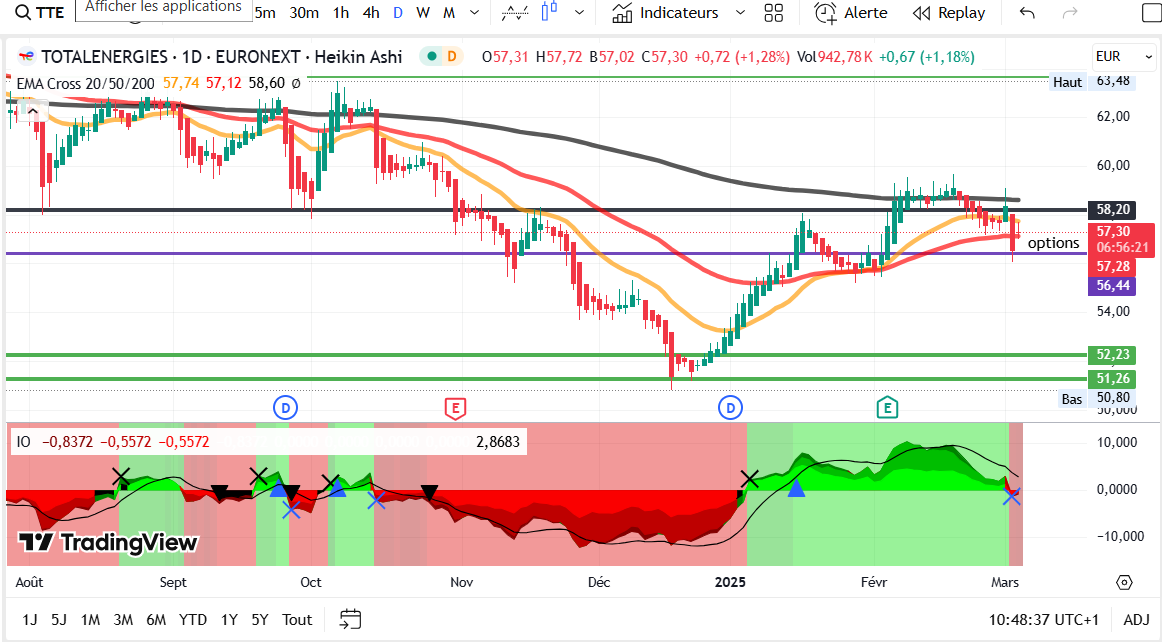
Task: Switch to the 1h timeframe
Action: 341,13
